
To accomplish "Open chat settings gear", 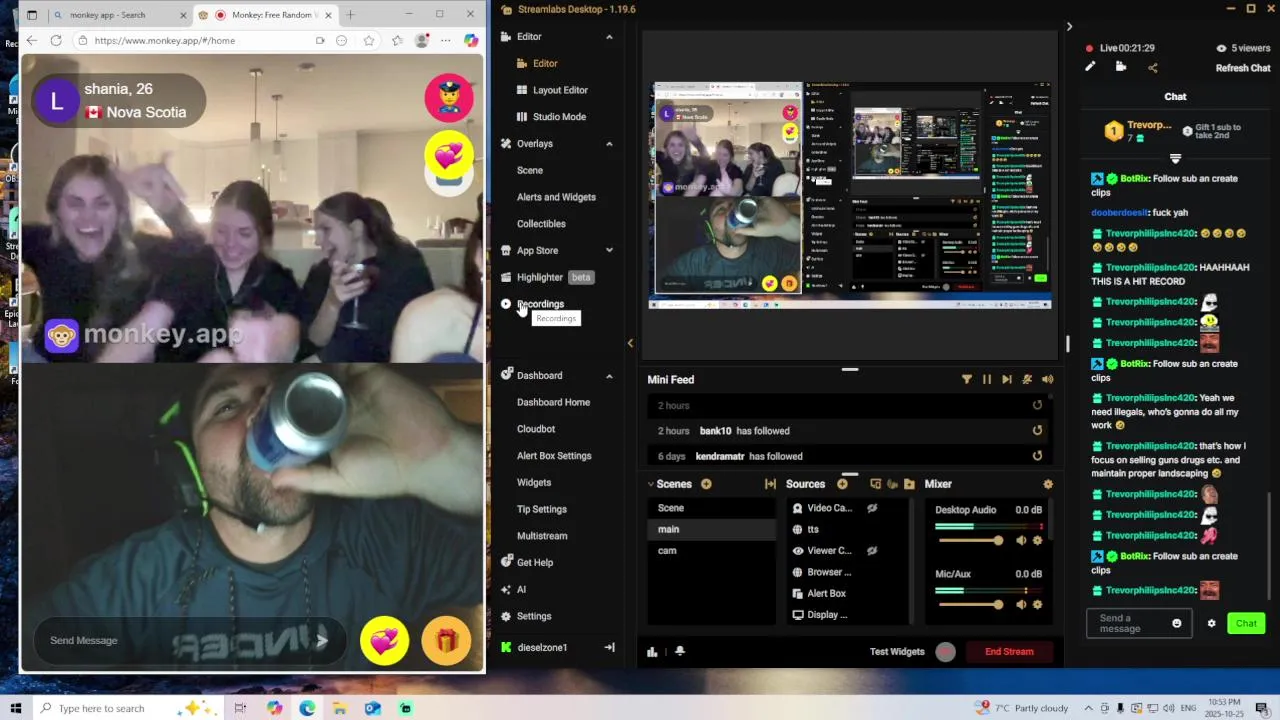I will tap(1211, 624).
